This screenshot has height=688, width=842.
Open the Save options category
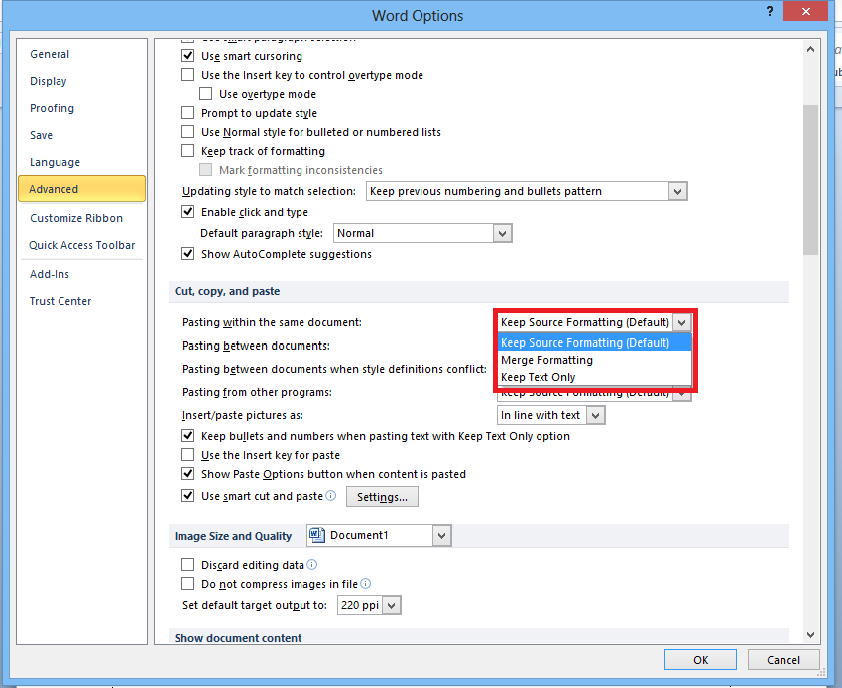point(41,135)
